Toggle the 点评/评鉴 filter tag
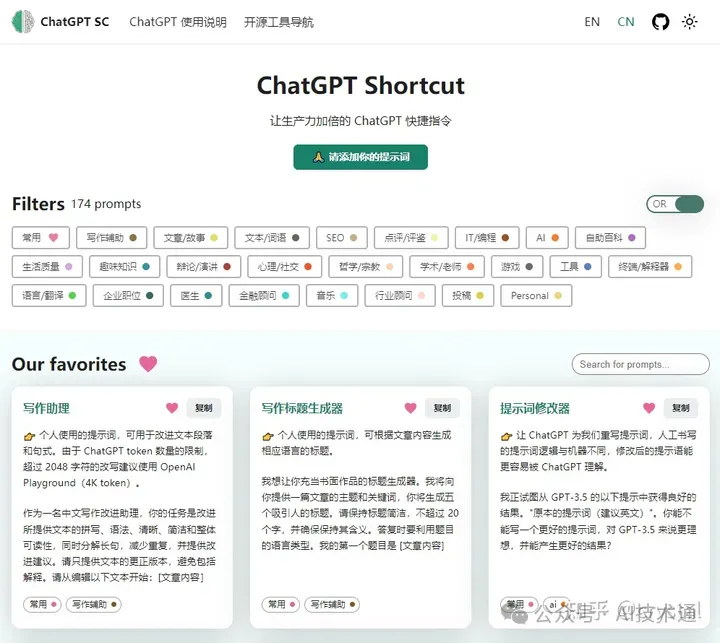 [x=411, y=237]
